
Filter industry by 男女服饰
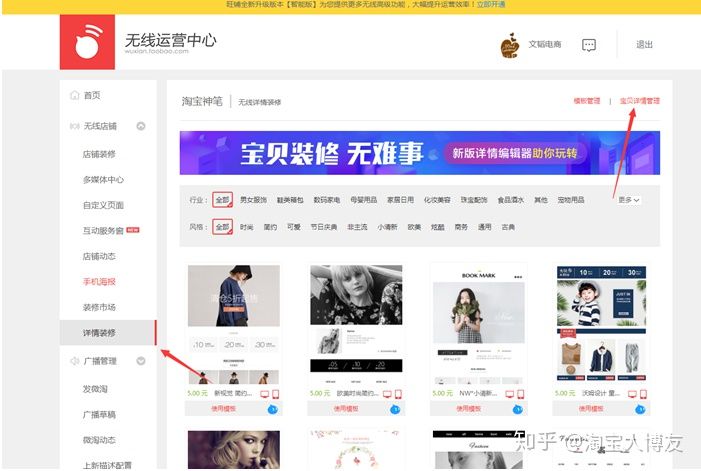click(x=253, y=200)
